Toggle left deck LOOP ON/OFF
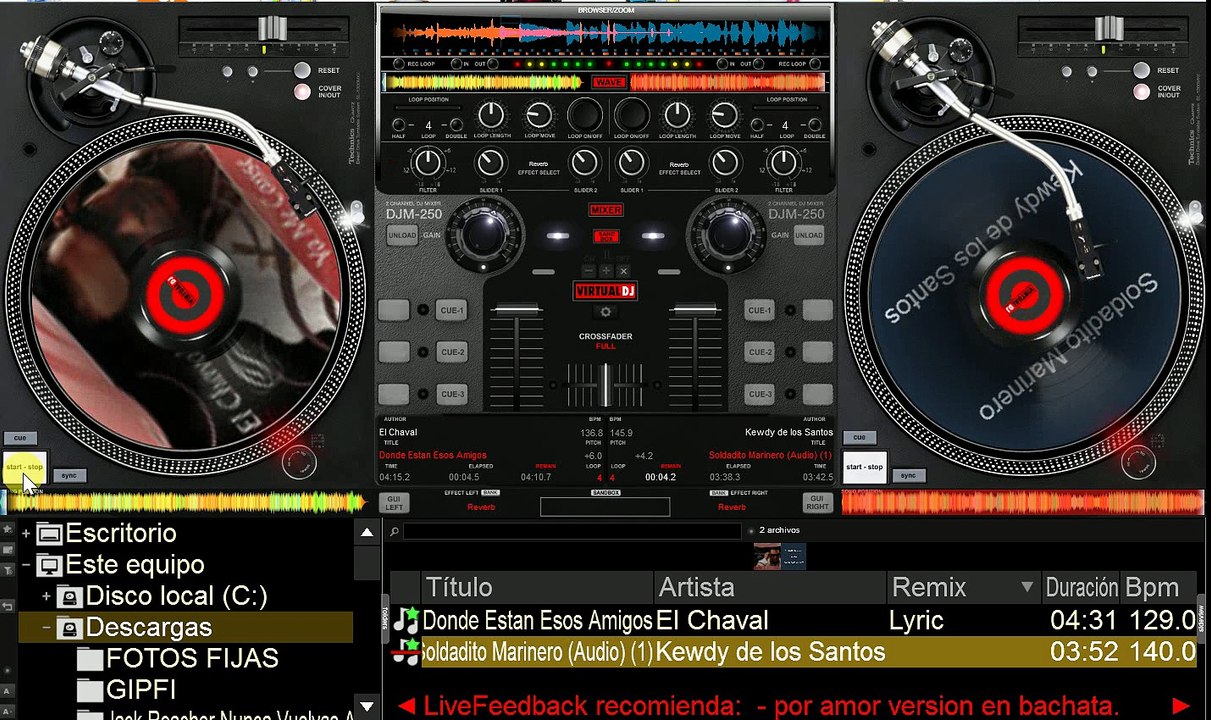This screenshot has width=1211, height=720. tap(585, 115)
